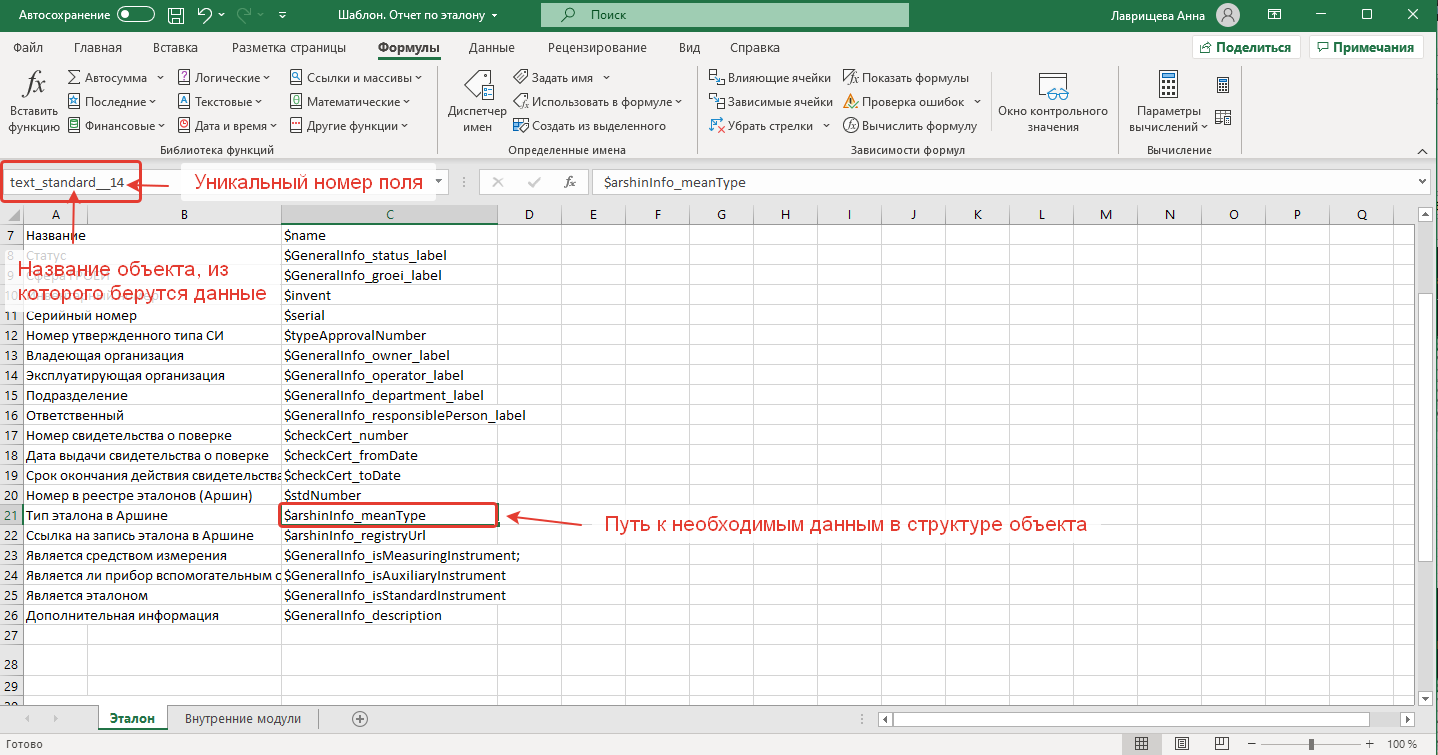Collapse the ribbon with the chevron
This screenshot has width=1438, height=755.
pos(1422,150)
